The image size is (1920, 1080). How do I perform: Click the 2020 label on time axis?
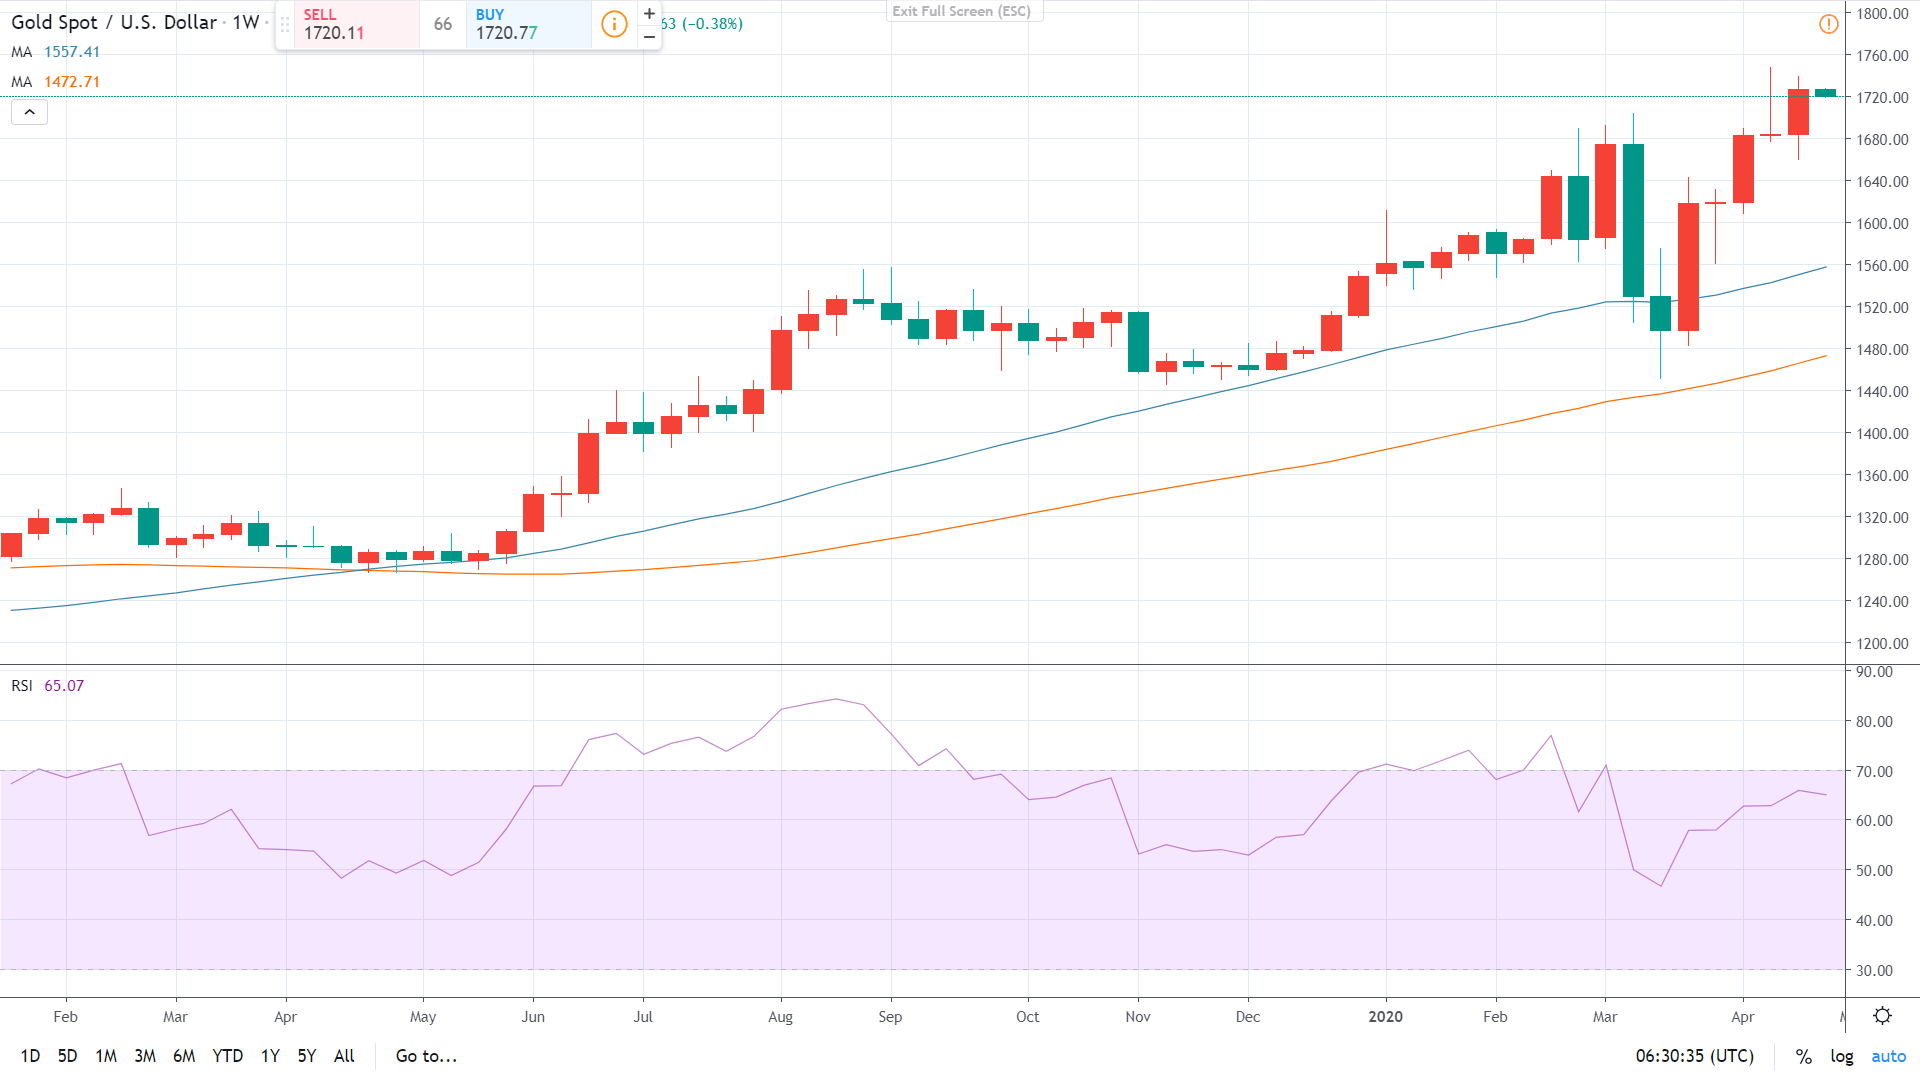(x=1385, y=1017)
